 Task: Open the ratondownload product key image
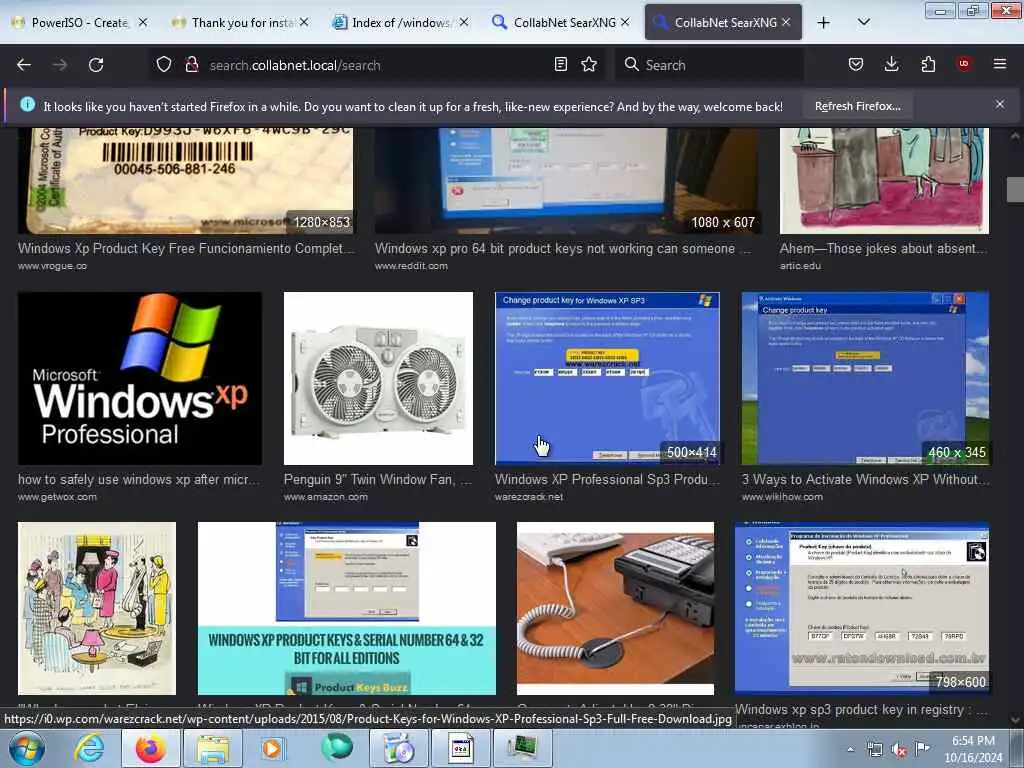point(862,608)
